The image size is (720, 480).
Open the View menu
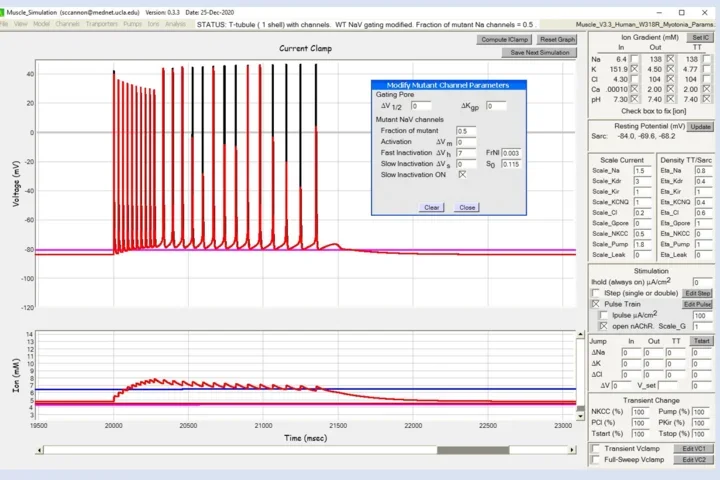tap(21, 24)
